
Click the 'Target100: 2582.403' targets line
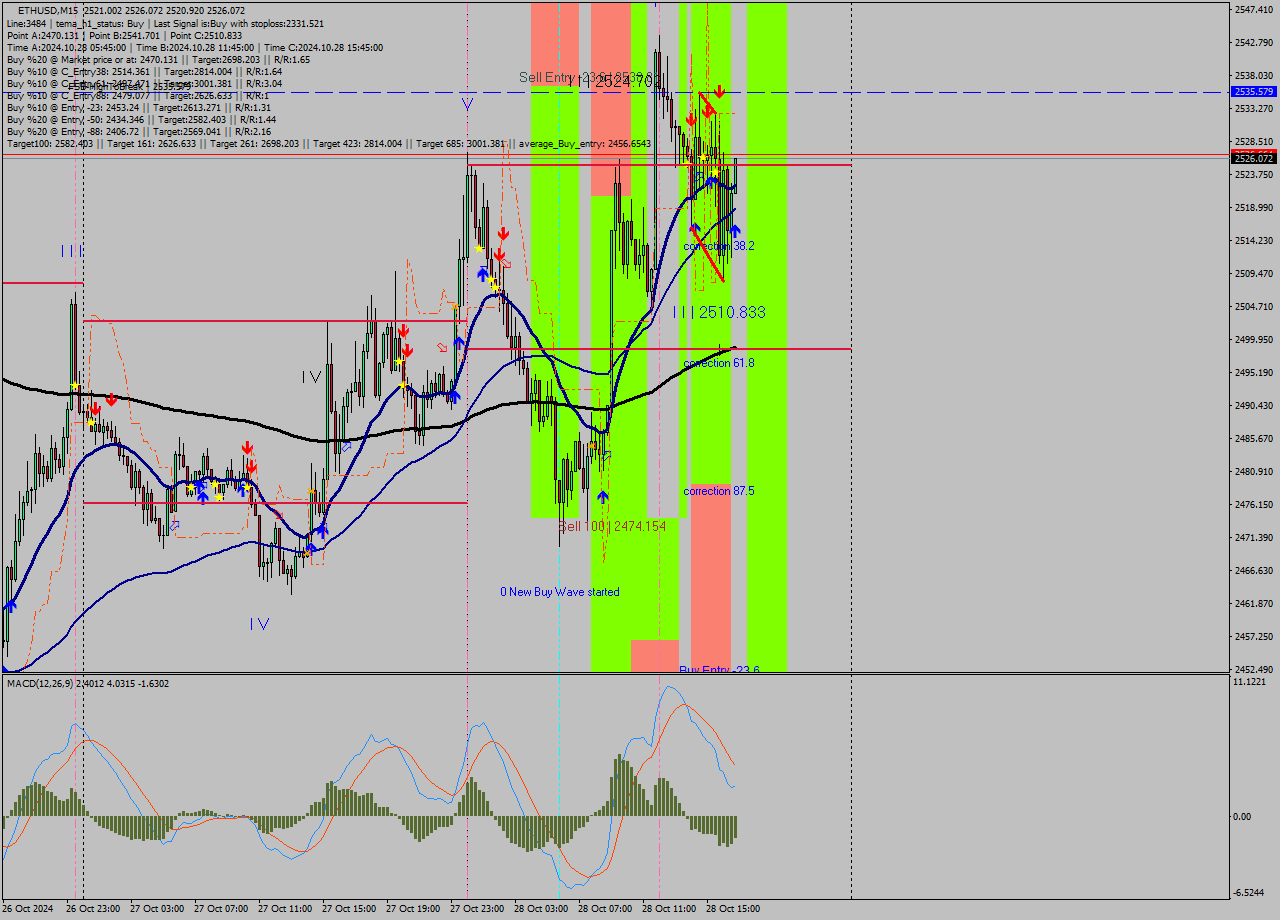pyautogui.click(x=329, y=144)
